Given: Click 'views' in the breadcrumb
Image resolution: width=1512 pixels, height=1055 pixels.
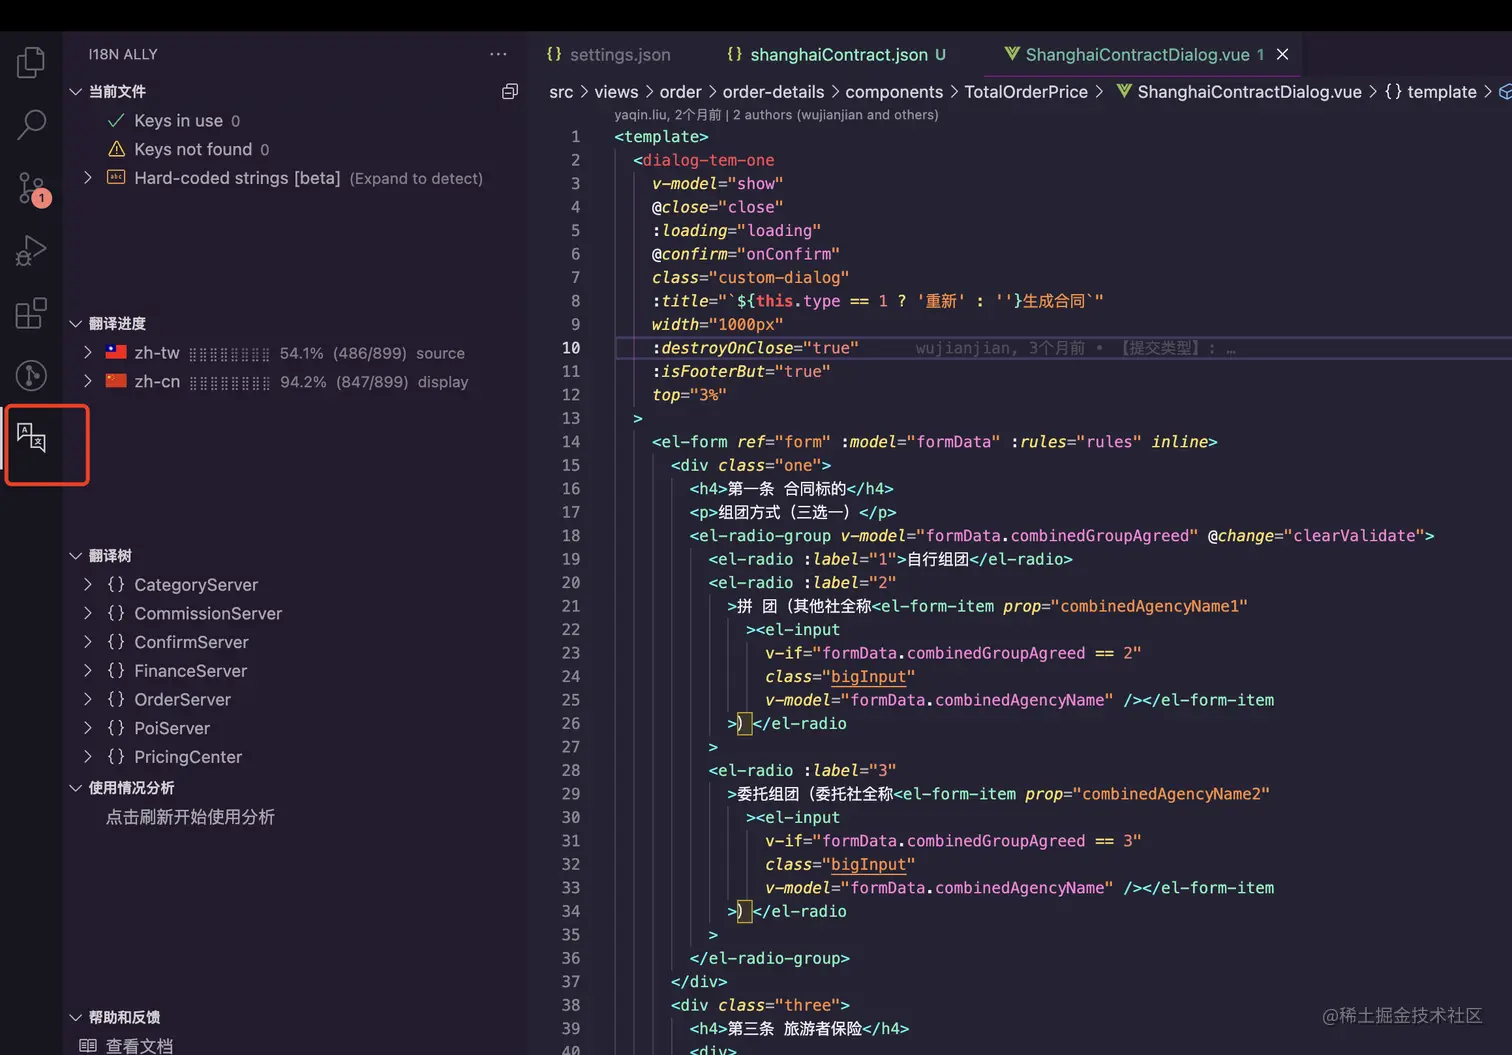Looking at the screenshot, I should point(616,92).
